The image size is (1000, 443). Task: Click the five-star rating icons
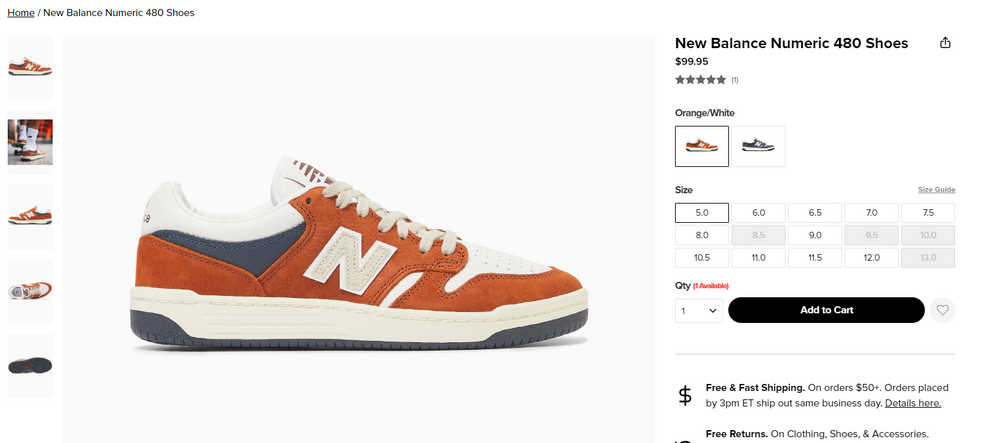point(700,79)
